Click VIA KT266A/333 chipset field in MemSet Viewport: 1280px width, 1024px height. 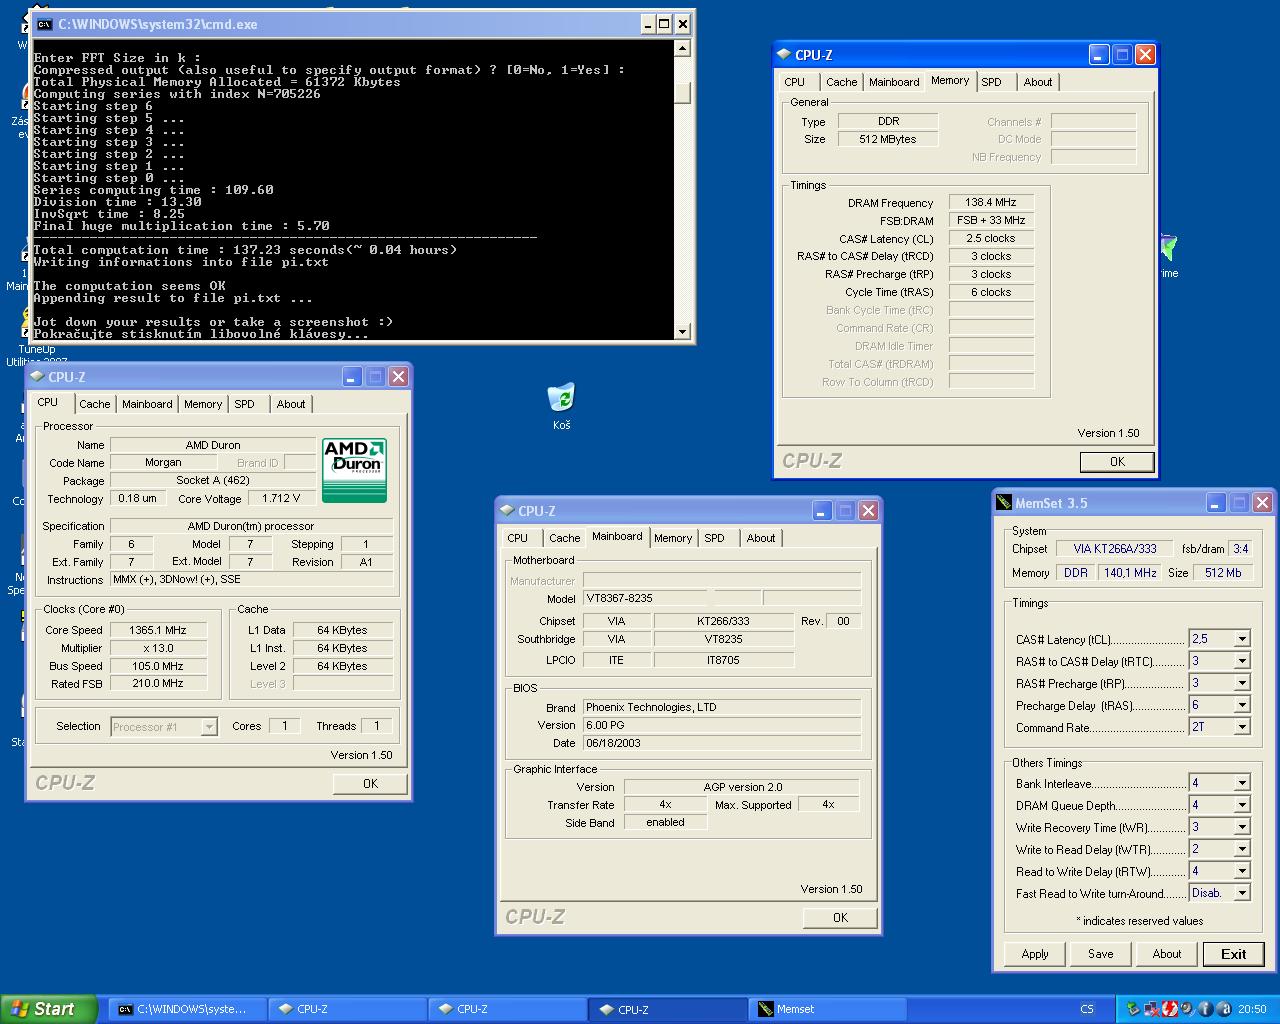1115,549
